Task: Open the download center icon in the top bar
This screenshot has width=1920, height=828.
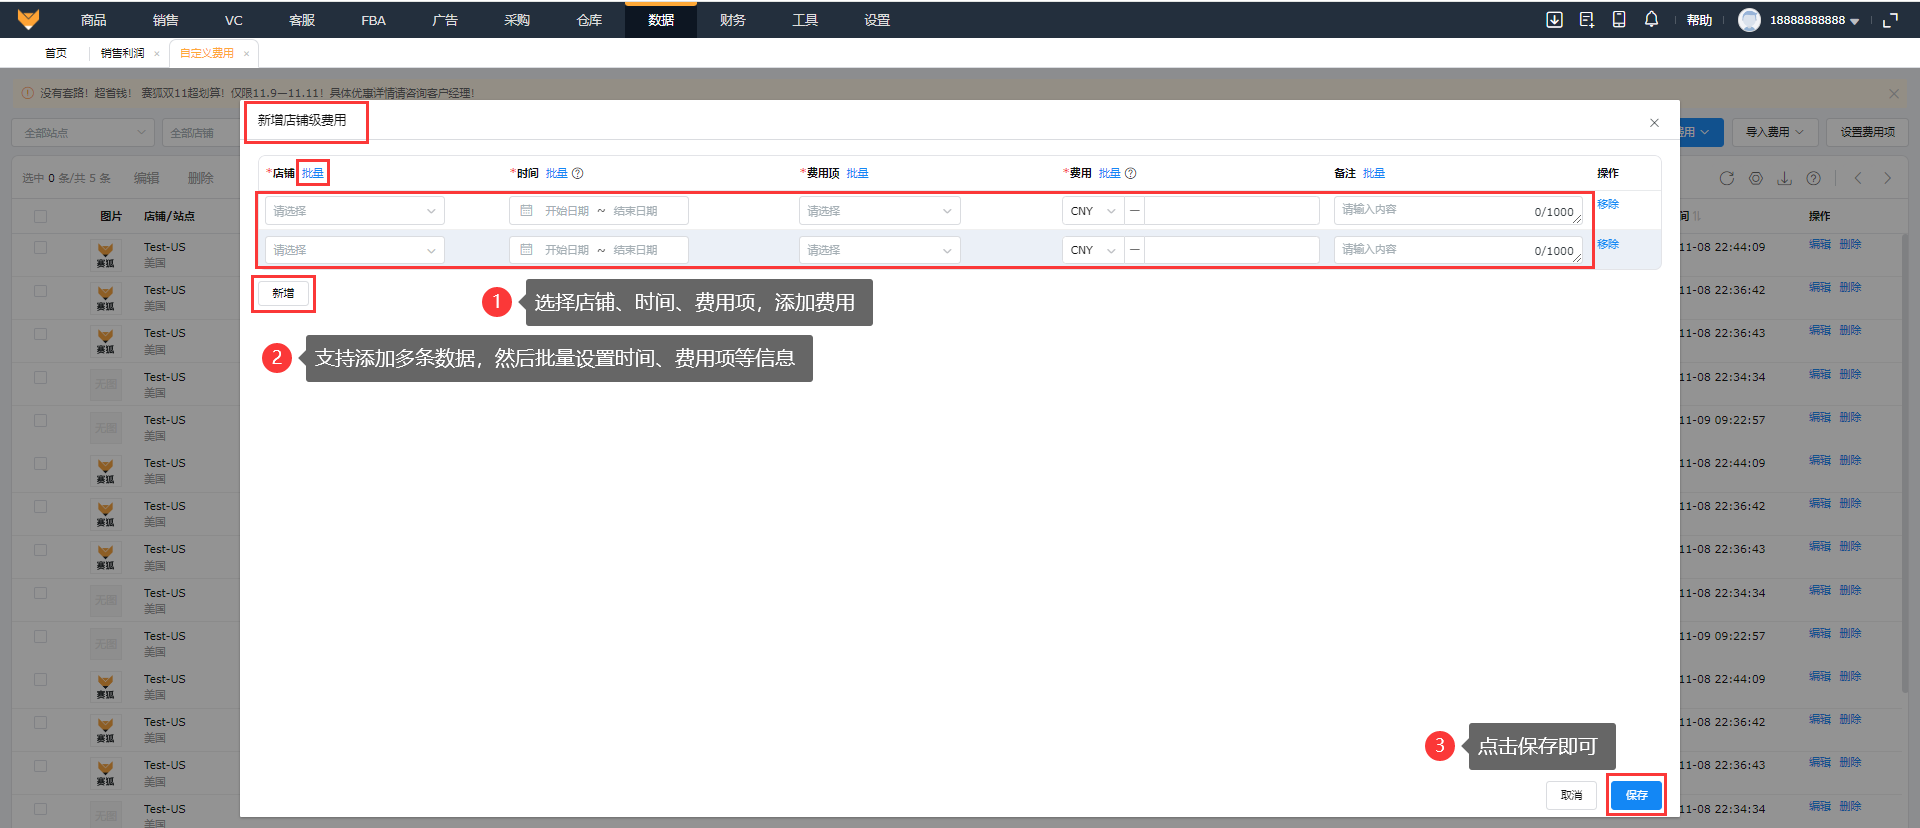Action: (1554, 20)
